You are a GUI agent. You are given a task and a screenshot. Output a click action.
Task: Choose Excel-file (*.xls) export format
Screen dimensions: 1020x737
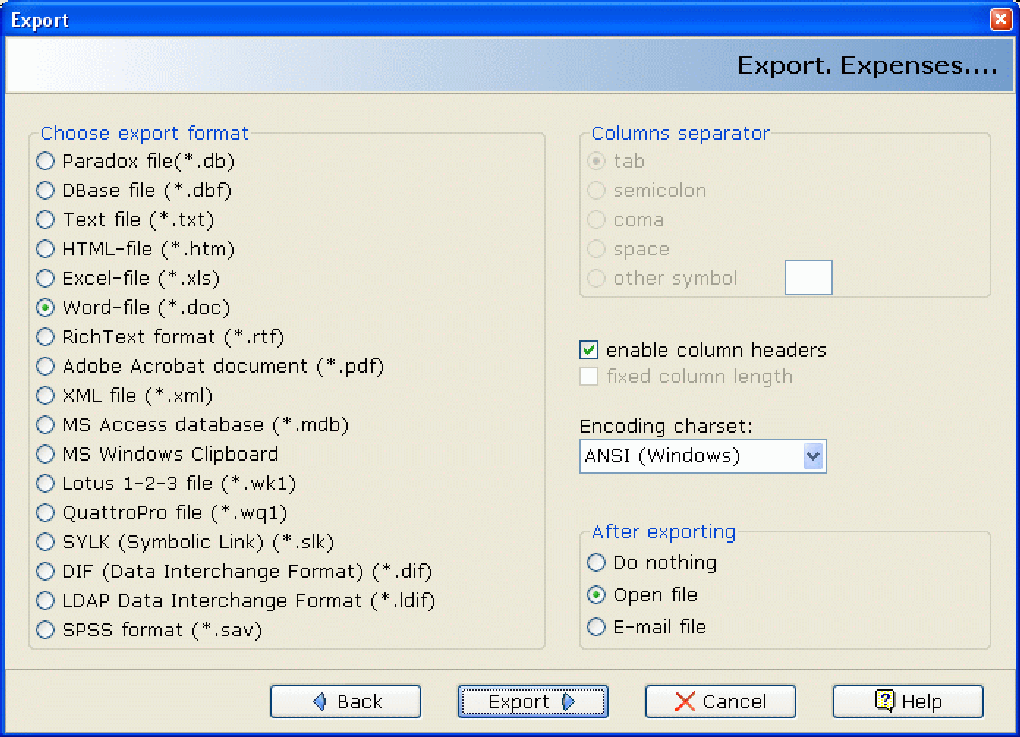click(46, 278)
